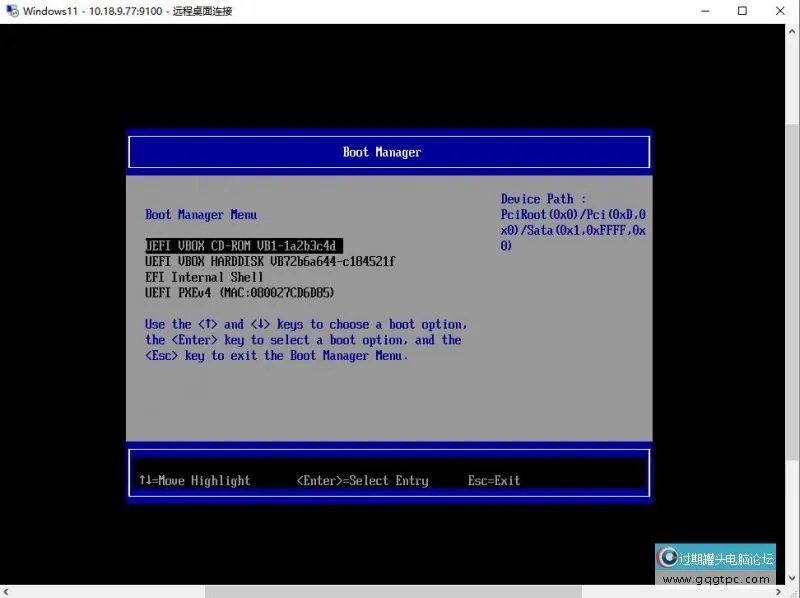This screenshot has width=800, height=598.
Task: Click the Boot Manager title header
Action: [x=382, y=152]
